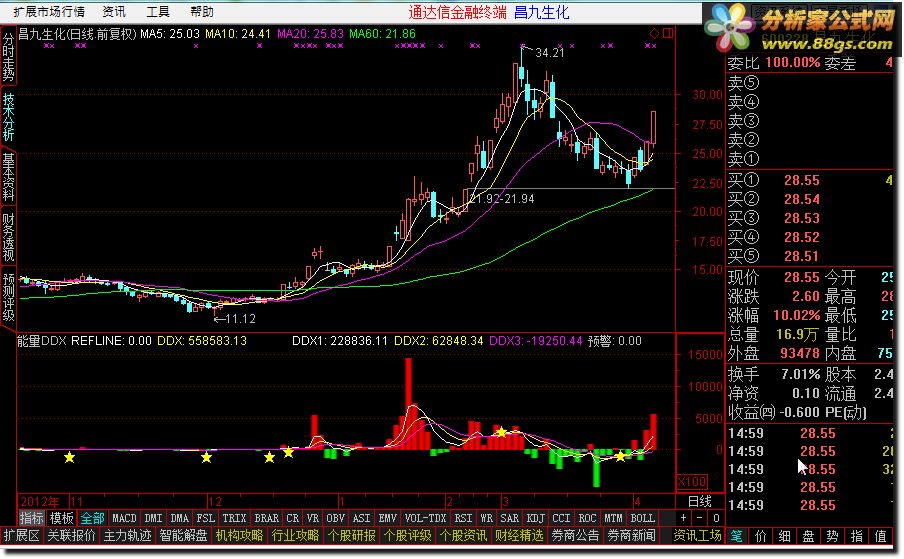This screenshot has height=559, width=904.
Task: Apply the MTM indicator
Action: 613,518
